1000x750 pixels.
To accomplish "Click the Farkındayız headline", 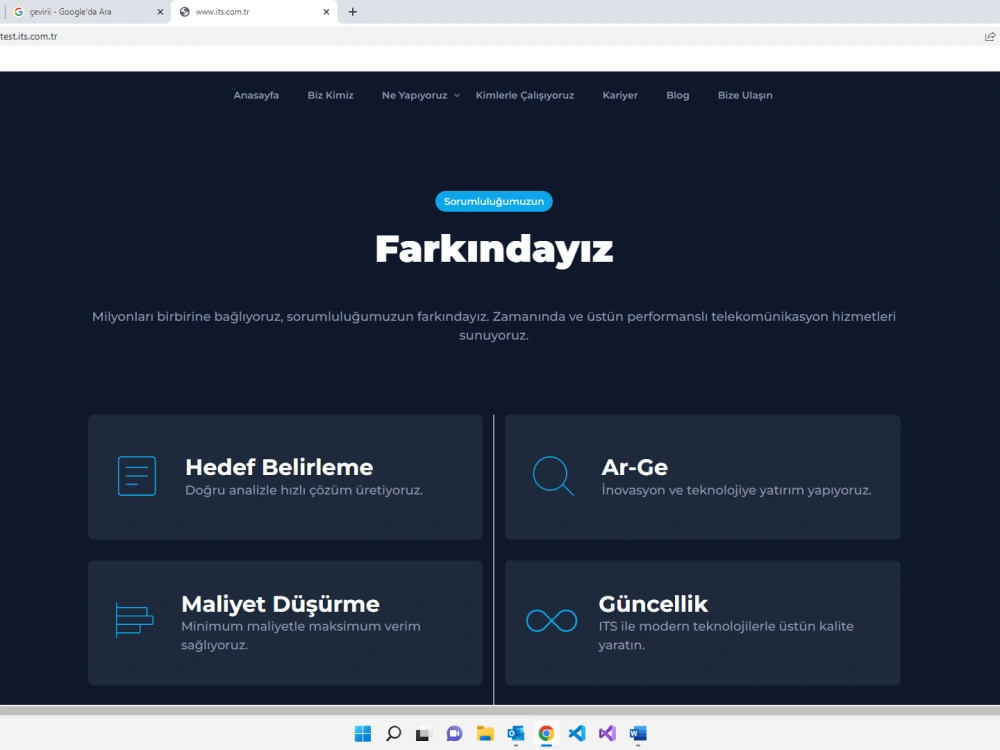I will 494,249.
